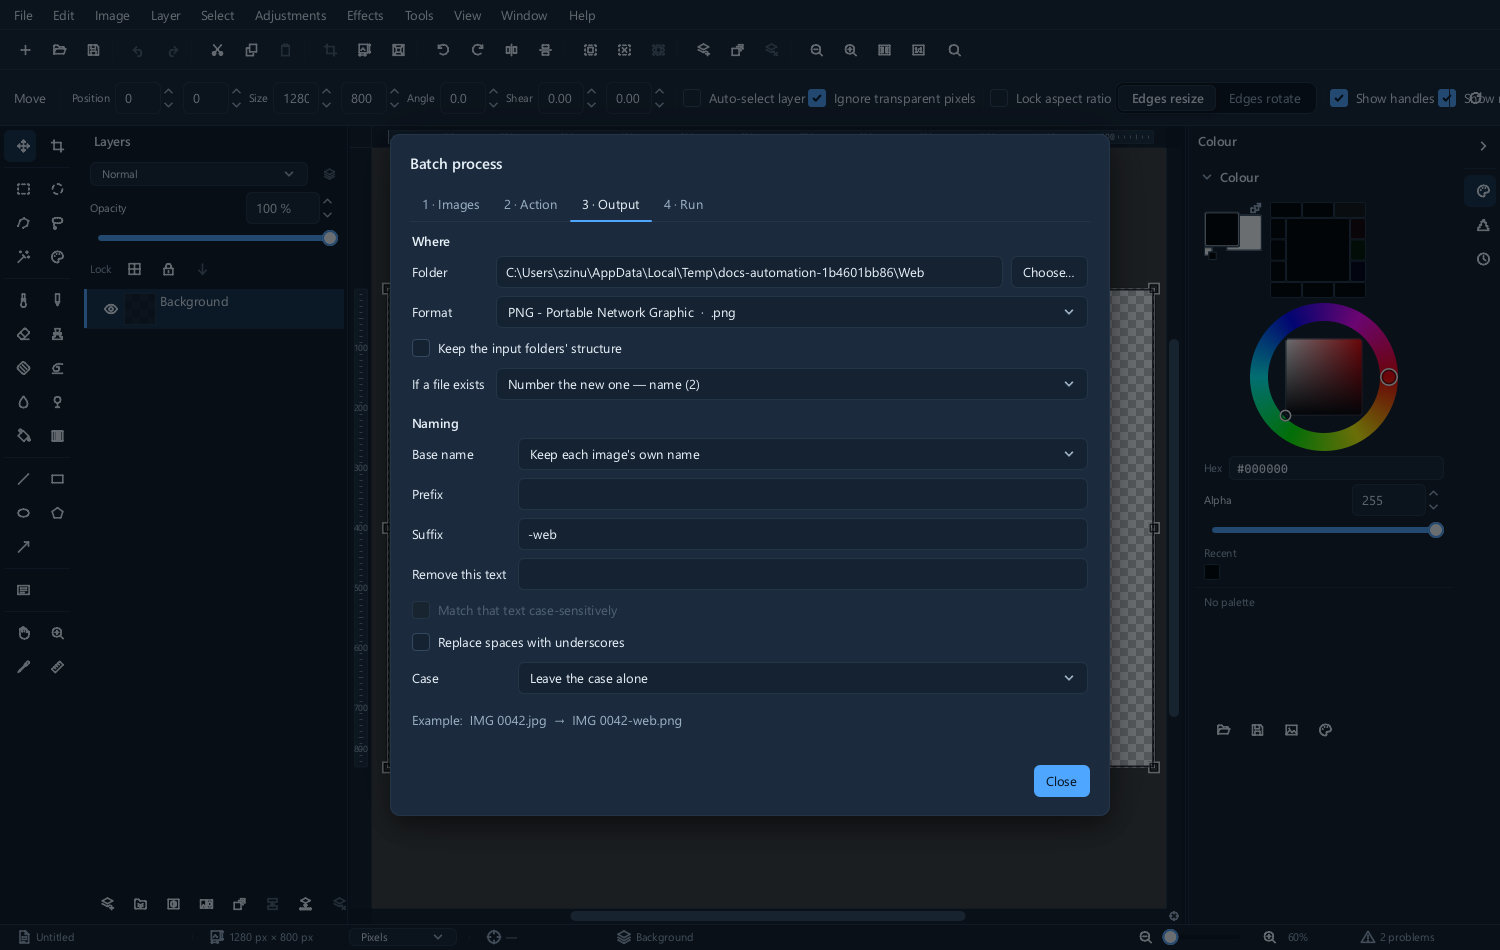Select the Line shape tool

click(23, 479)
